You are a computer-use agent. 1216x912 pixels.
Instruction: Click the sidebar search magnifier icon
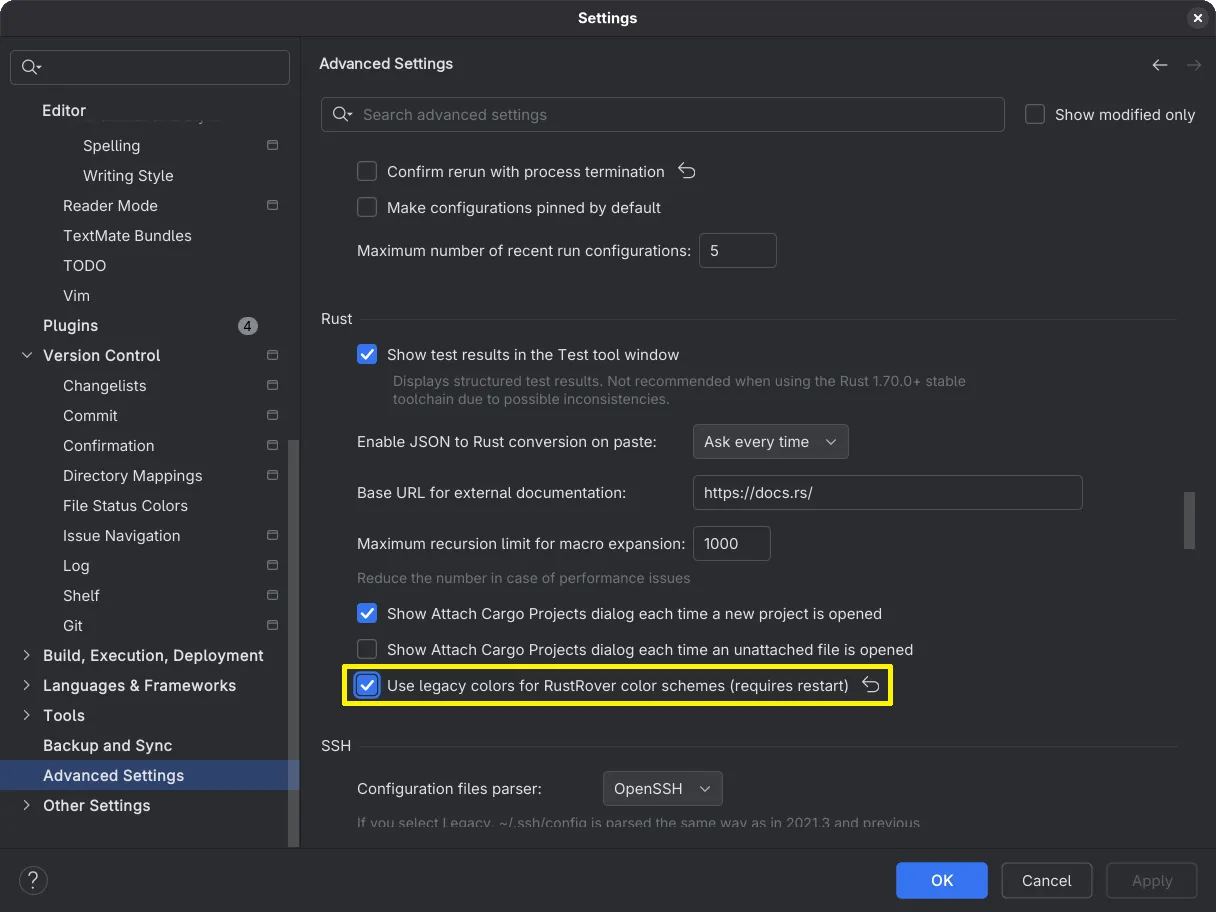(x=30, y=67)
